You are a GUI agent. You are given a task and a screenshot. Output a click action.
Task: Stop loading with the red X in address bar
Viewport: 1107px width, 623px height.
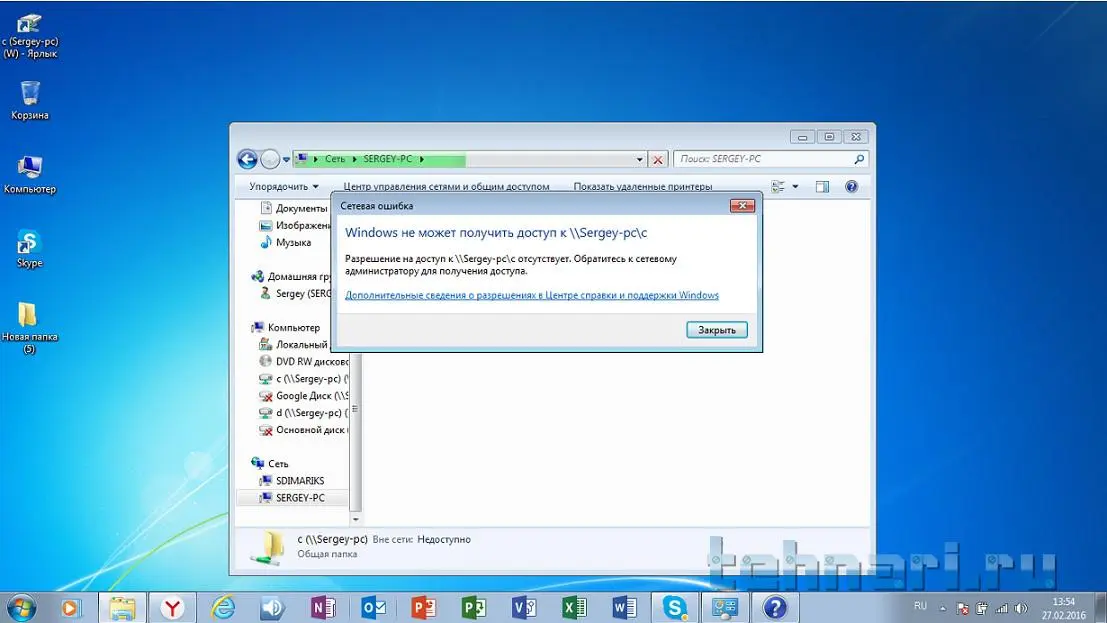[x=657, y=160]
